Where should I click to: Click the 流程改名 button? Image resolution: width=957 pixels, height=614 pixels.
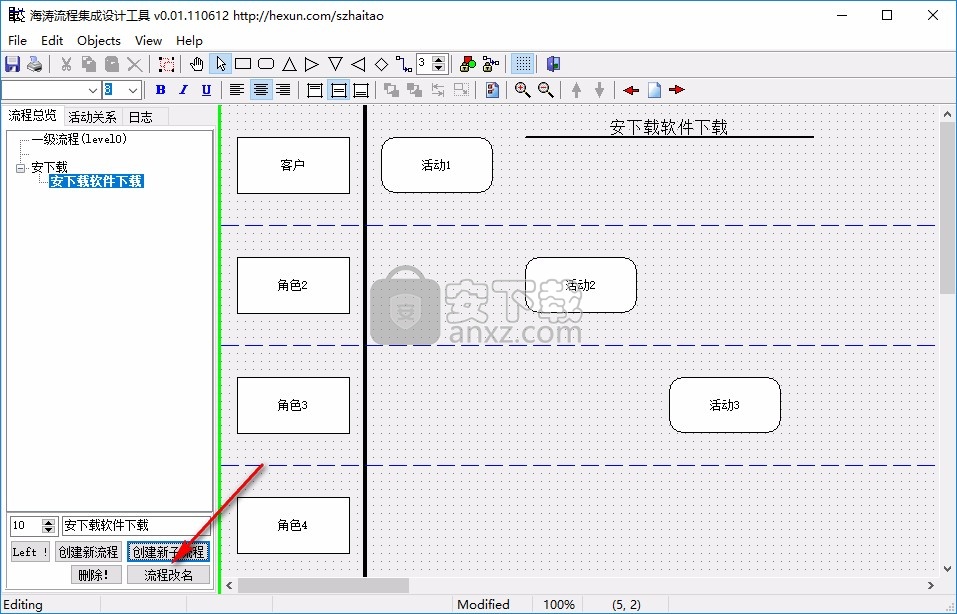(x=168, y=575)
